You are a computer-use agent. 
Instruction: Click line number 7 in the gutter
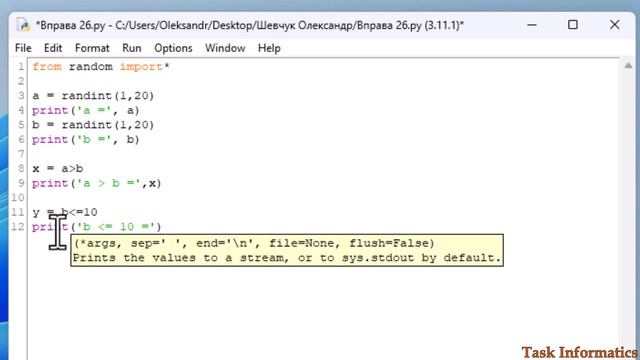21,154
